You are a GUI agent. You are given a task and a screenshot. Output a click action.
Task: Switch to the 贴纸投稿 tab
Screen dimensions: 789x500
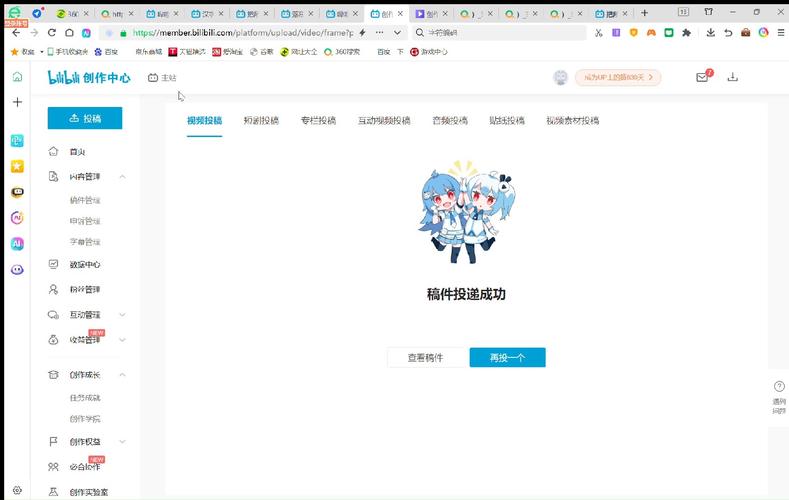(507, 120)
